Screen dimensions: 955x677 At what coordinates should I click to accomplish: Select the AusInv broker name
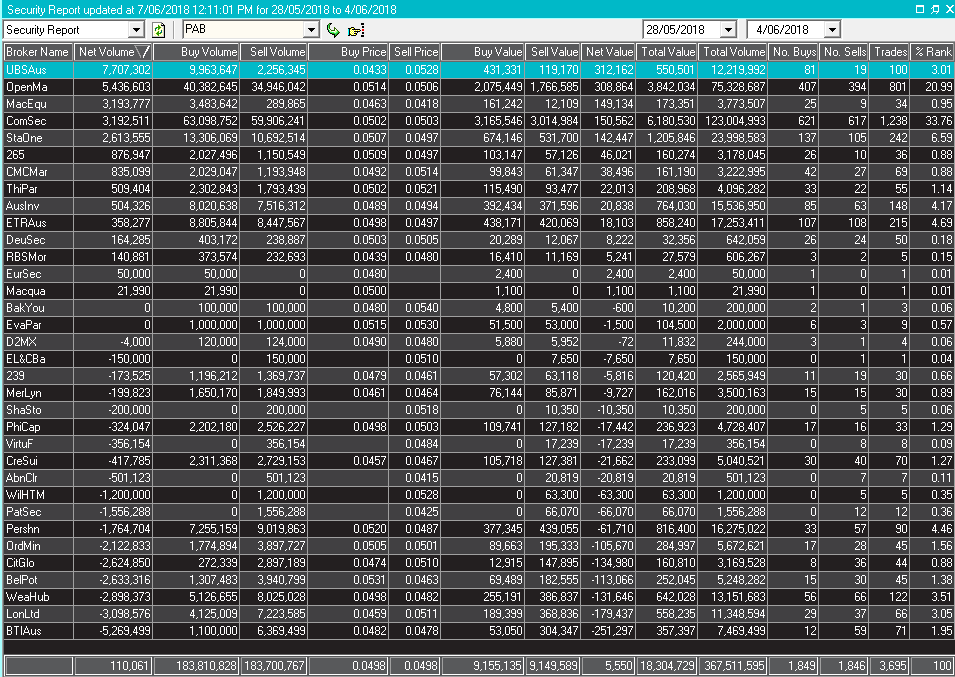pos(23,206)
